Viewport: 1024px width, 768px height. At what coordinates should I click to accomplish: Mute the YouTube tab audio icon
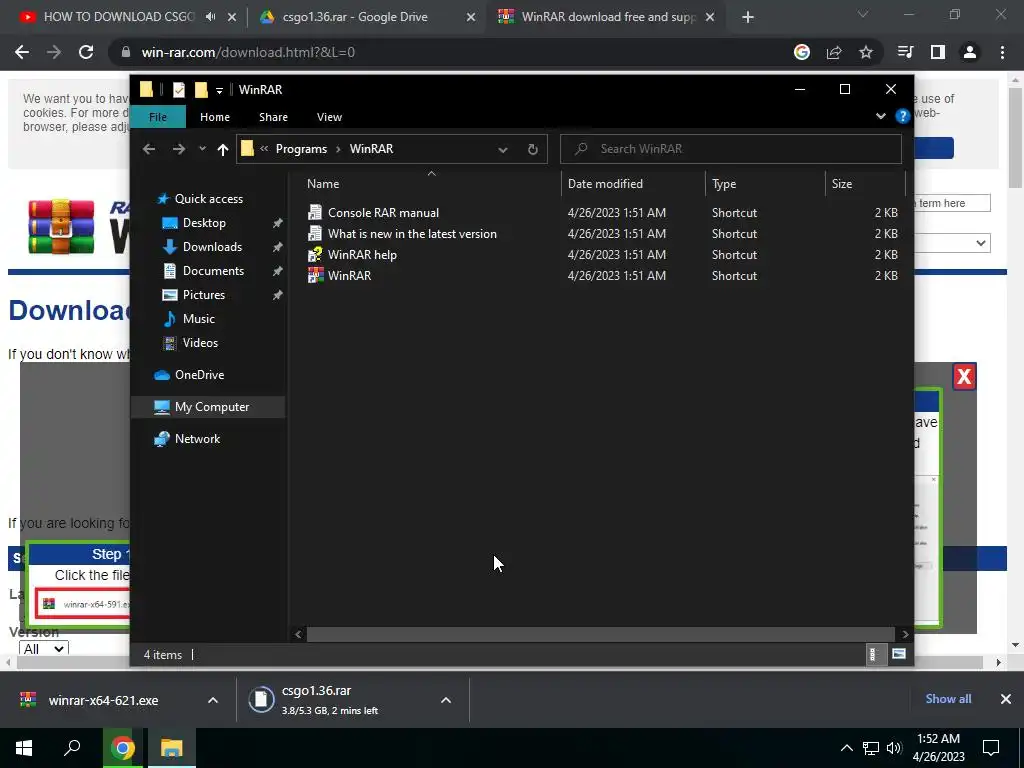(x=210, y=17)
